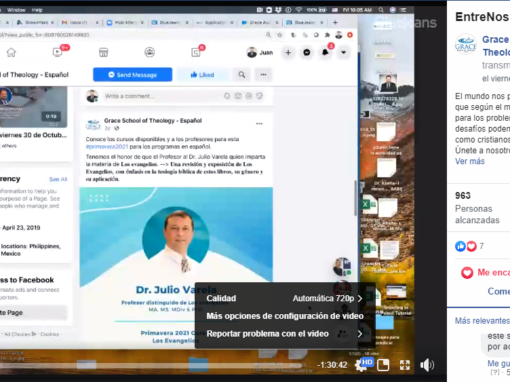Open a new browser tab with the plus
The width and height of the screenshot is (510, 382).
click(335, 22)
